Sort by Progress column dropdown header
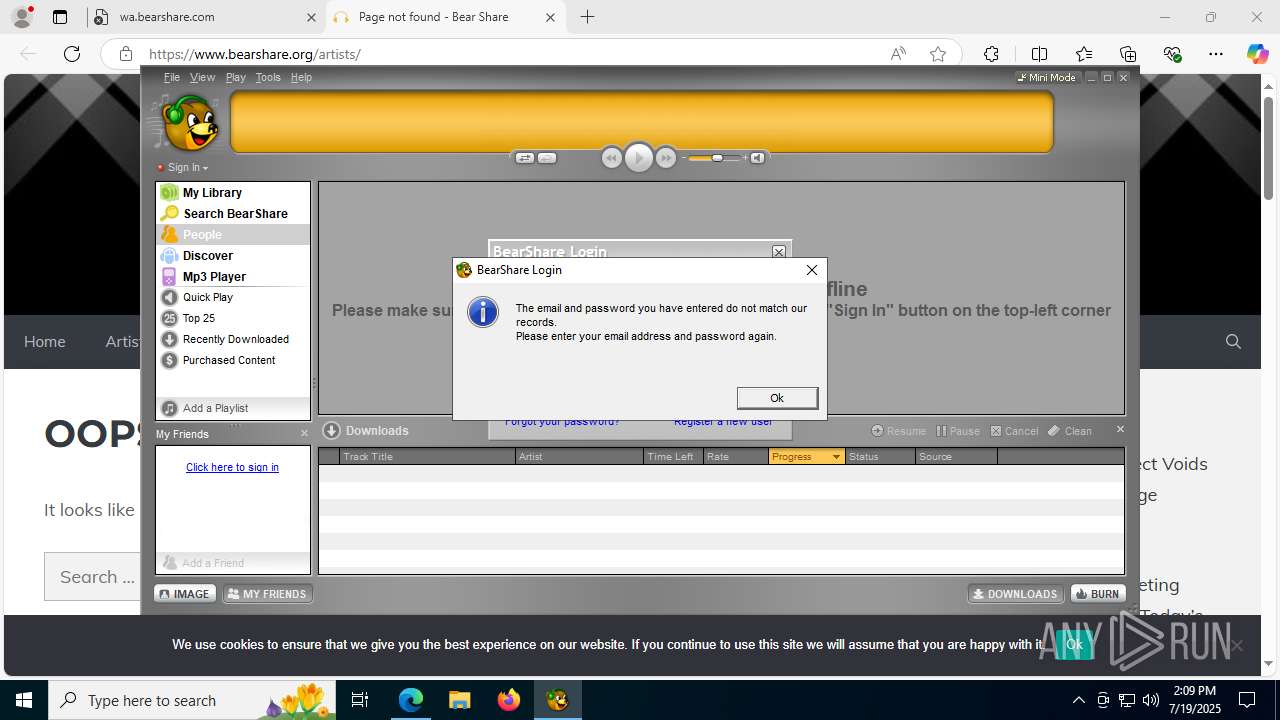This screenshot has width=1280, height=720. tap(807, 456)
